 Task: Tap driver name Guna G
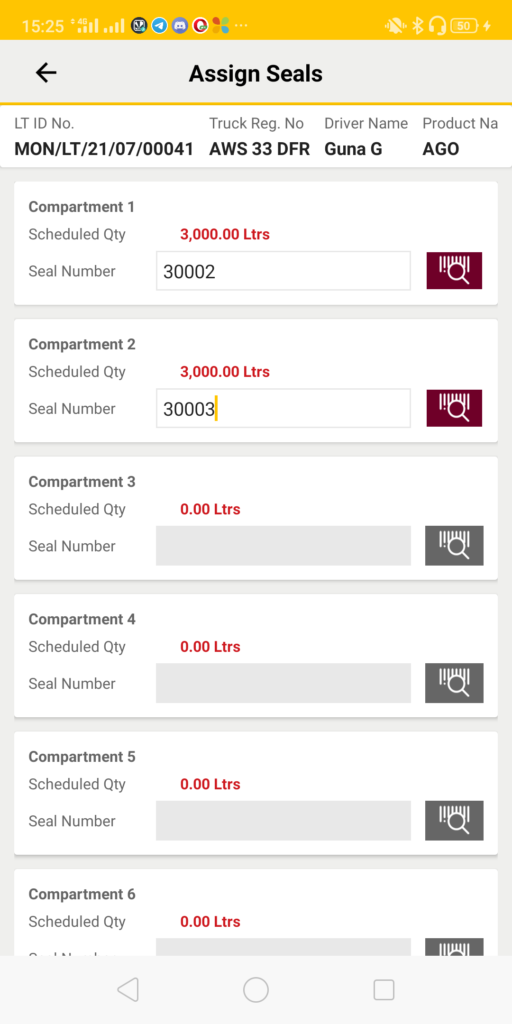pos(353,149)
